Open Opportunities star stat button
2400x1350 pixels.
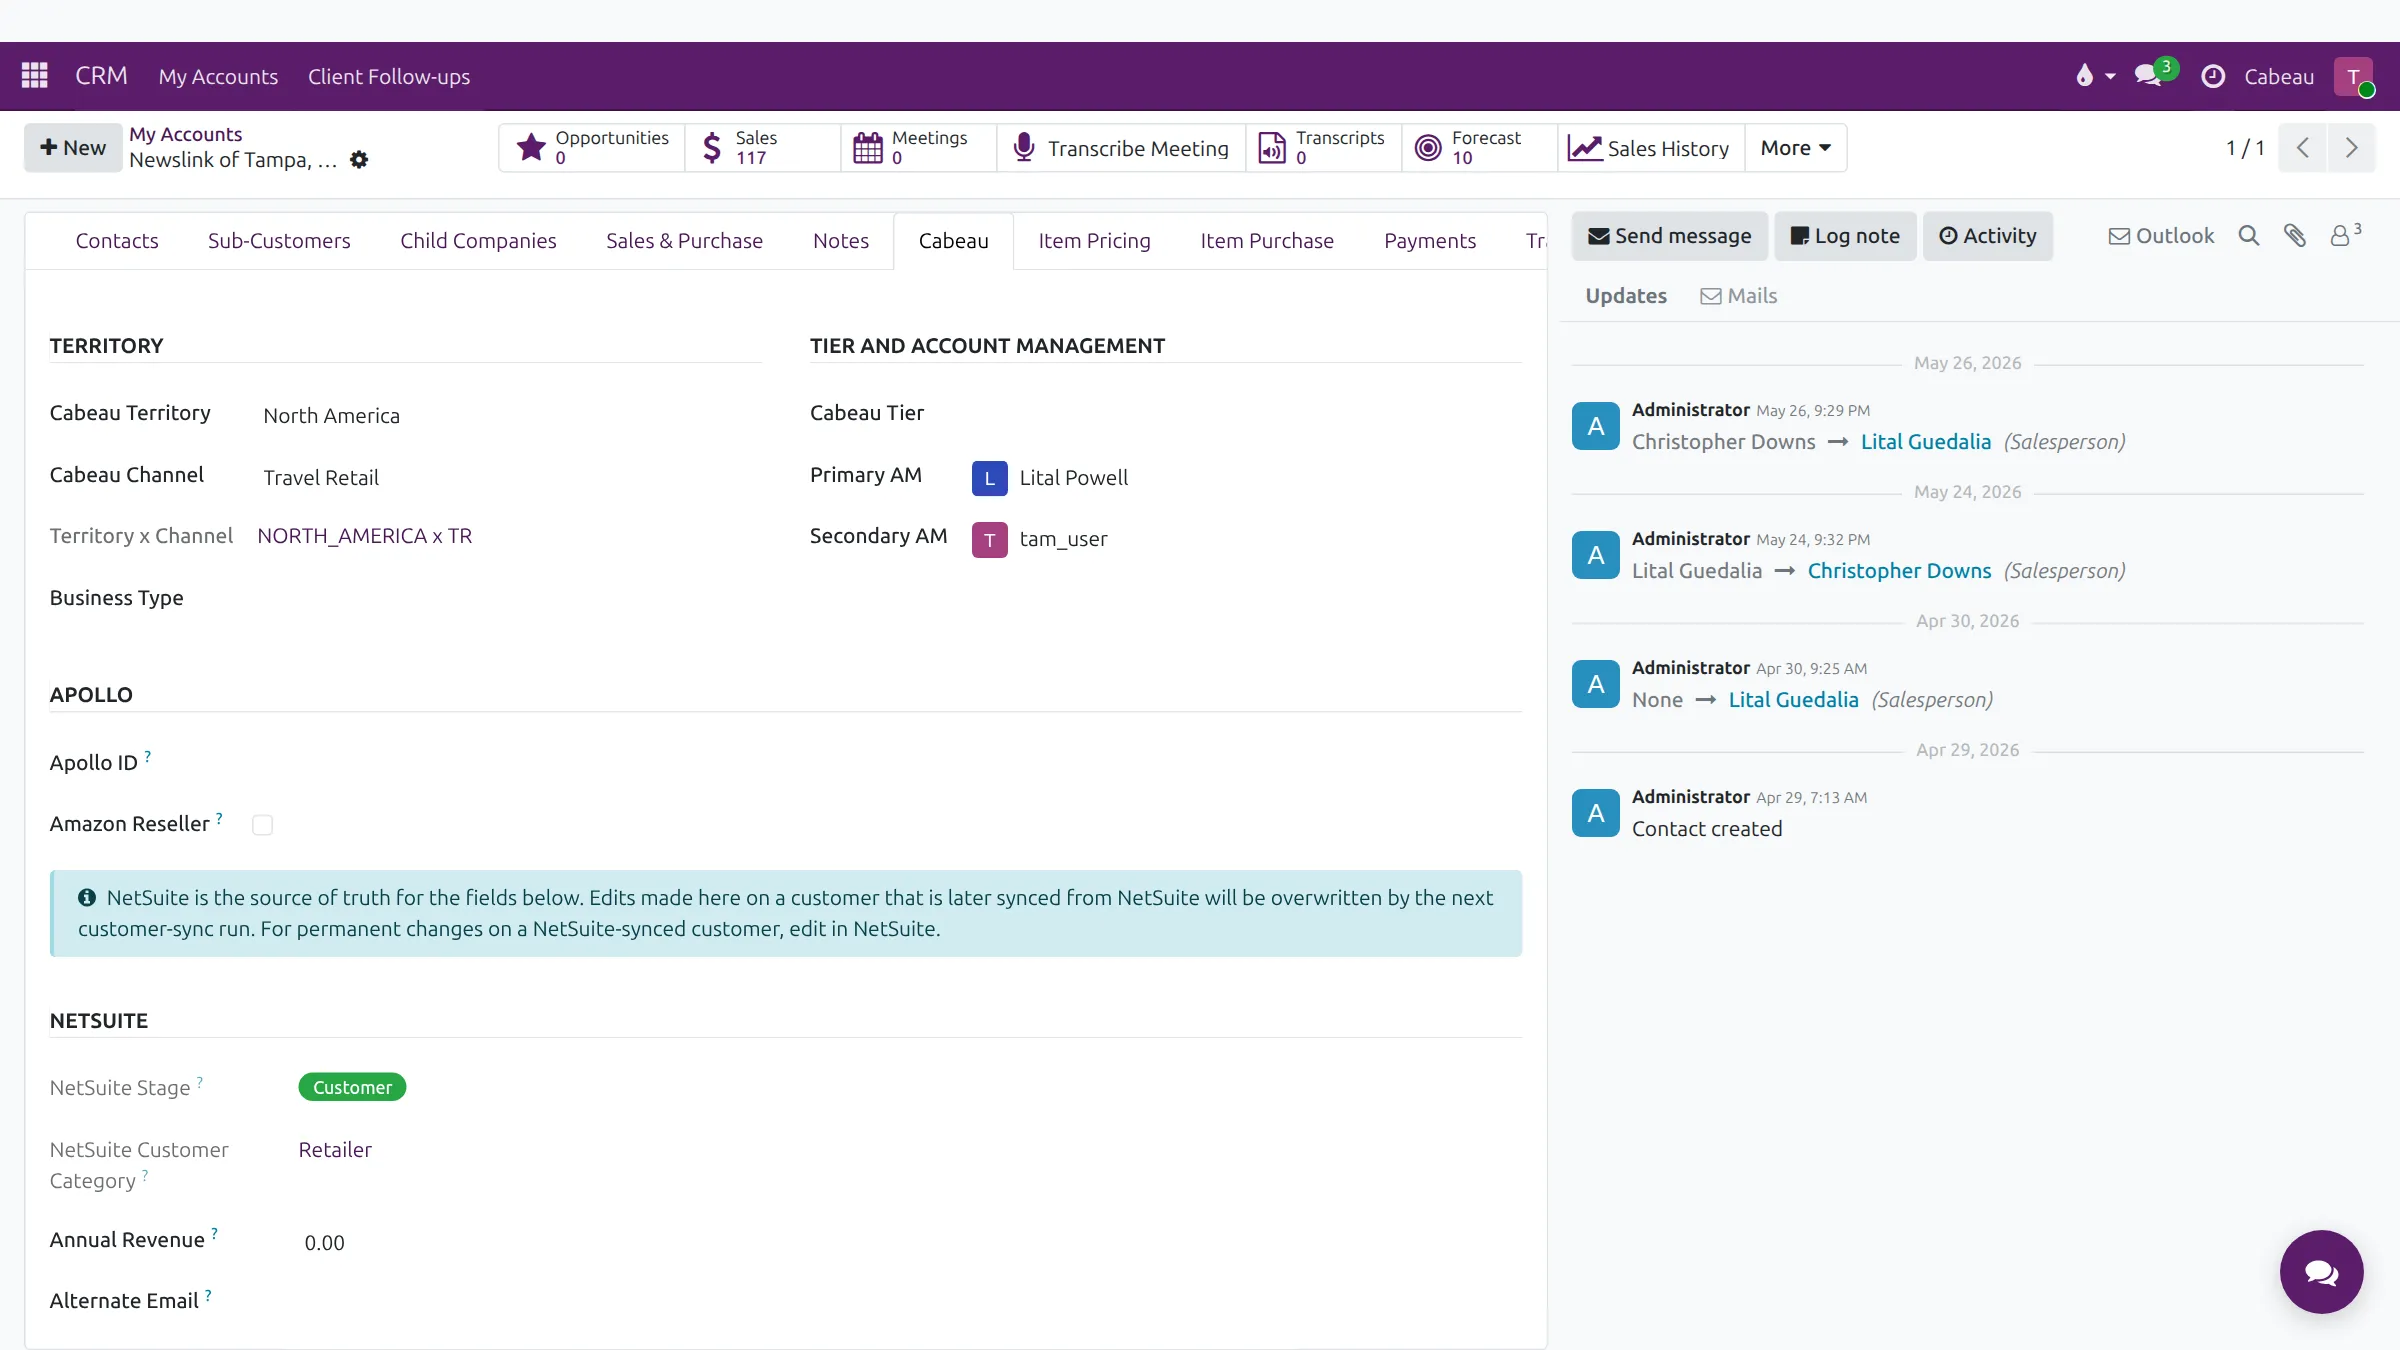(x=592, y=148)
